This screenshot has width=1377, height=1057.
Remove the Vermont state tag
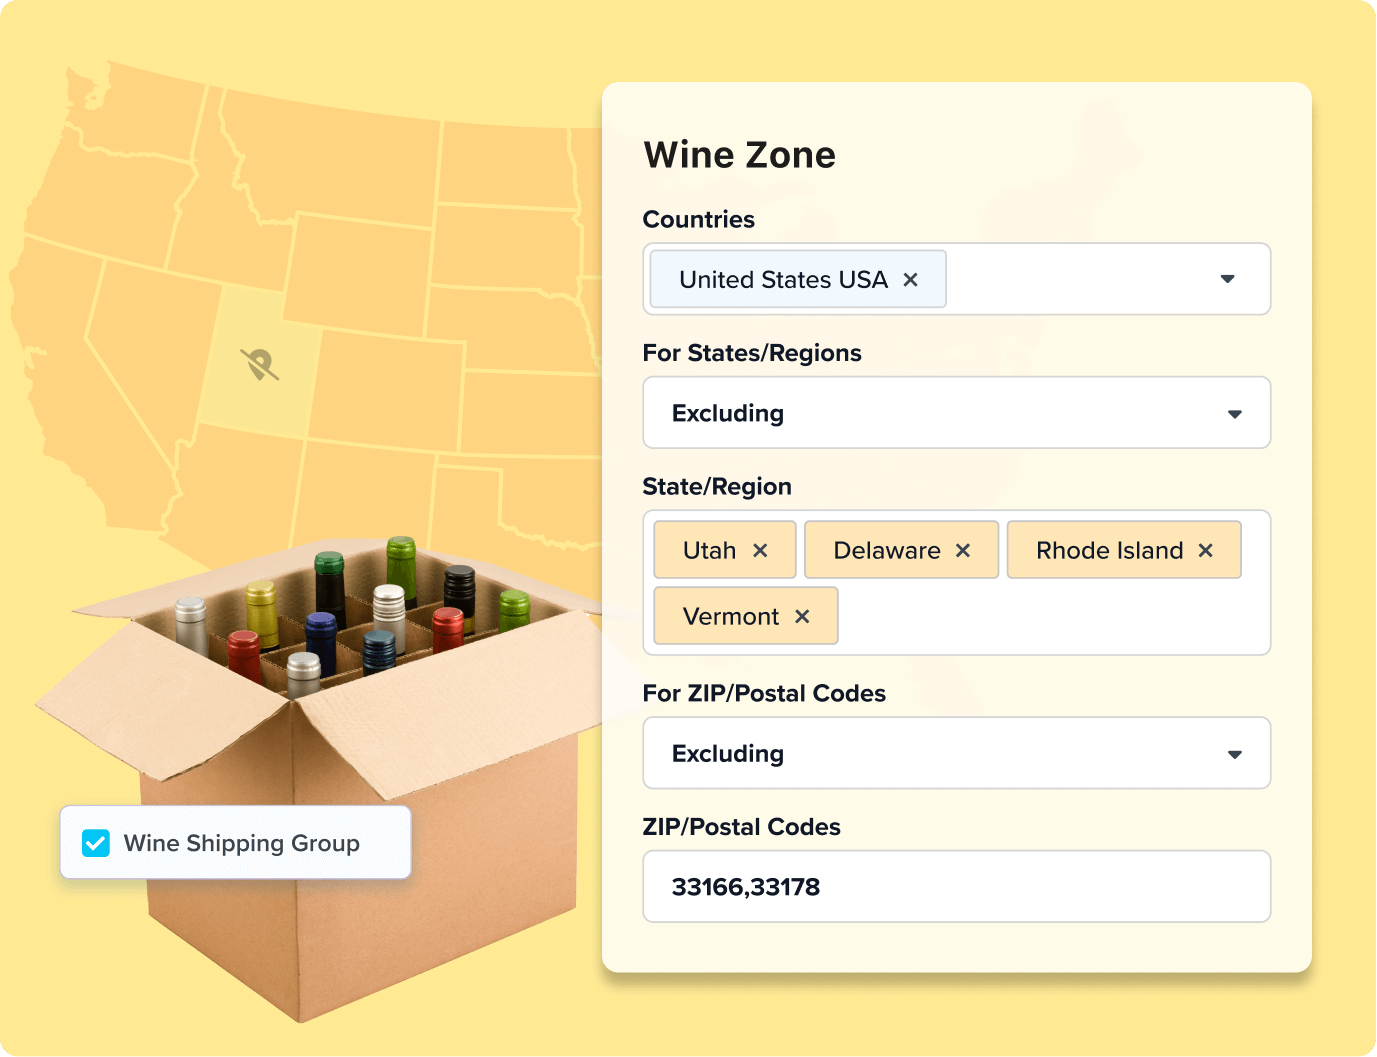point(802,617)
